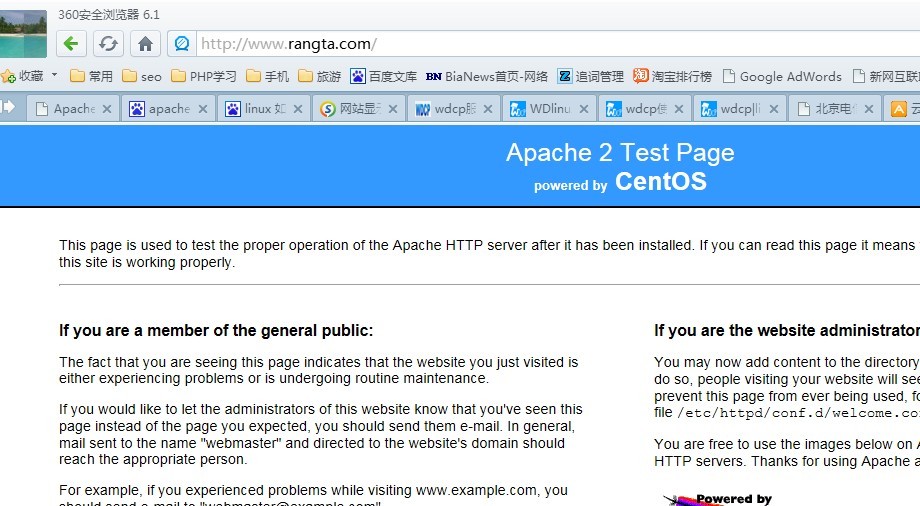Close the WDlinu tab

[x=584, y=109]
